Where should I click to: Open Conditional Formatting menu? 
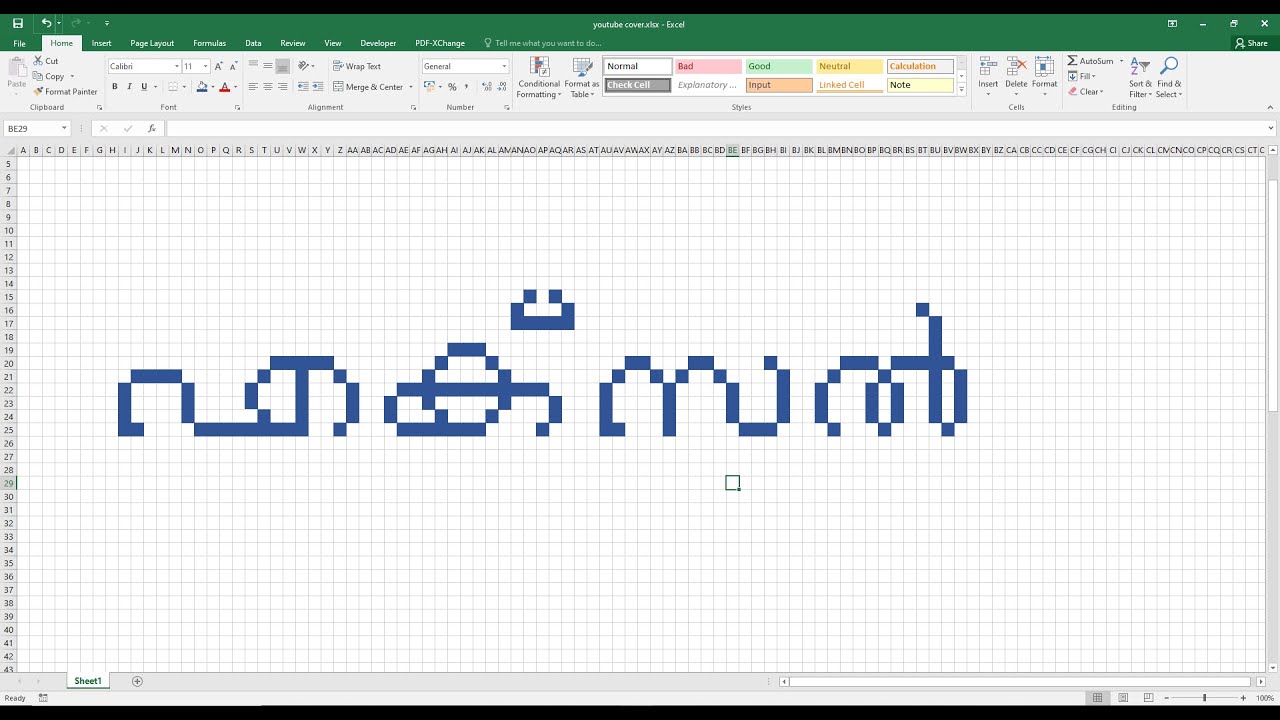[x=539, y=77]
